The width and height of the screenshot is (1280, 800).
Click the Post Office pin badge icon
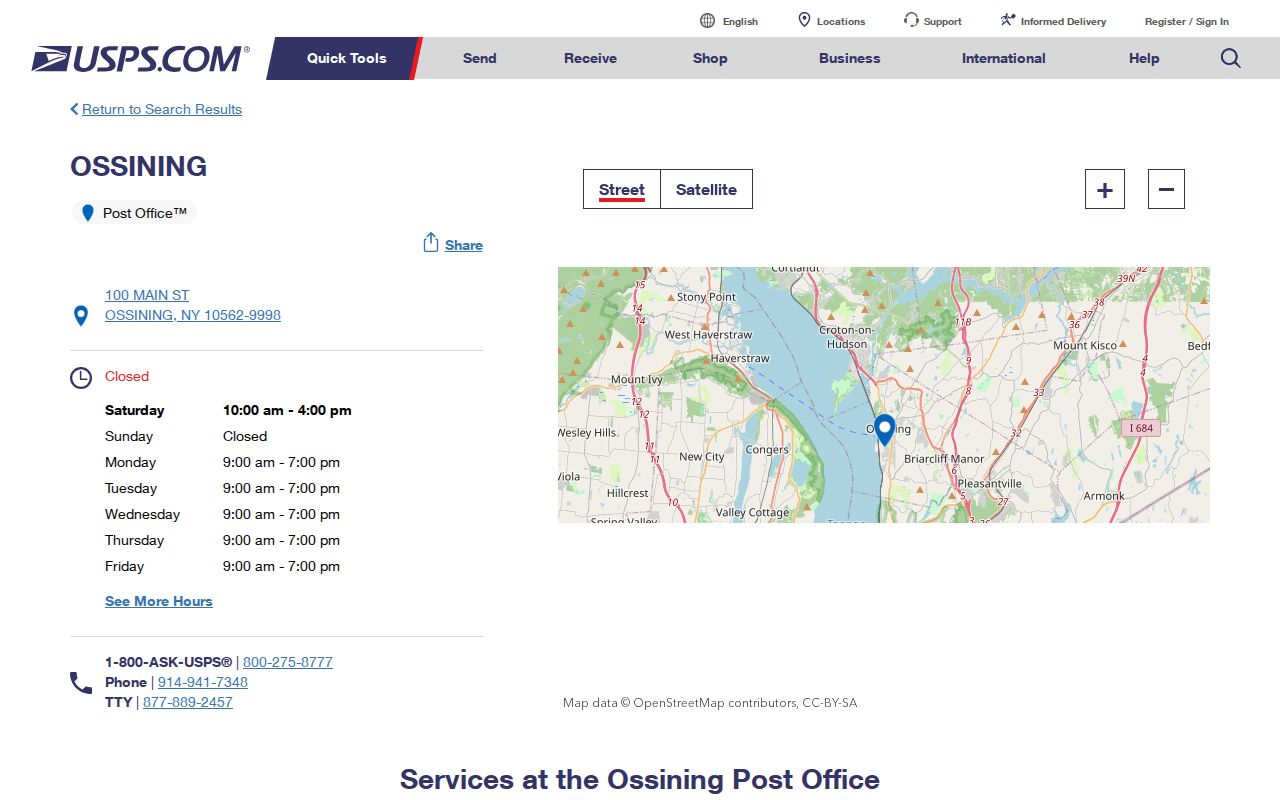point(88,213)
